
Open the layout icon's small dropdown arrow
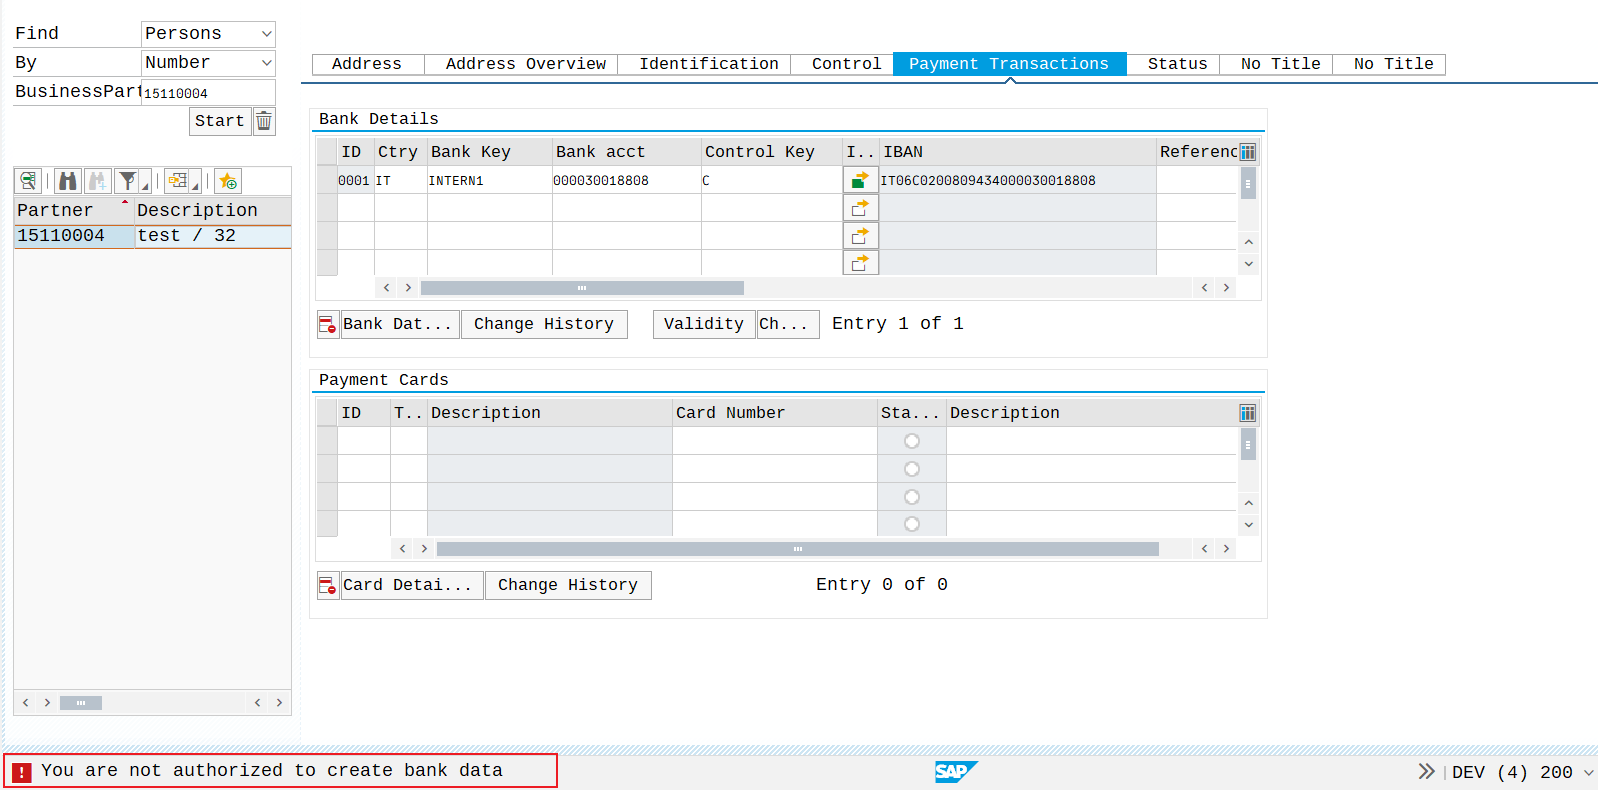coord(196,185)
